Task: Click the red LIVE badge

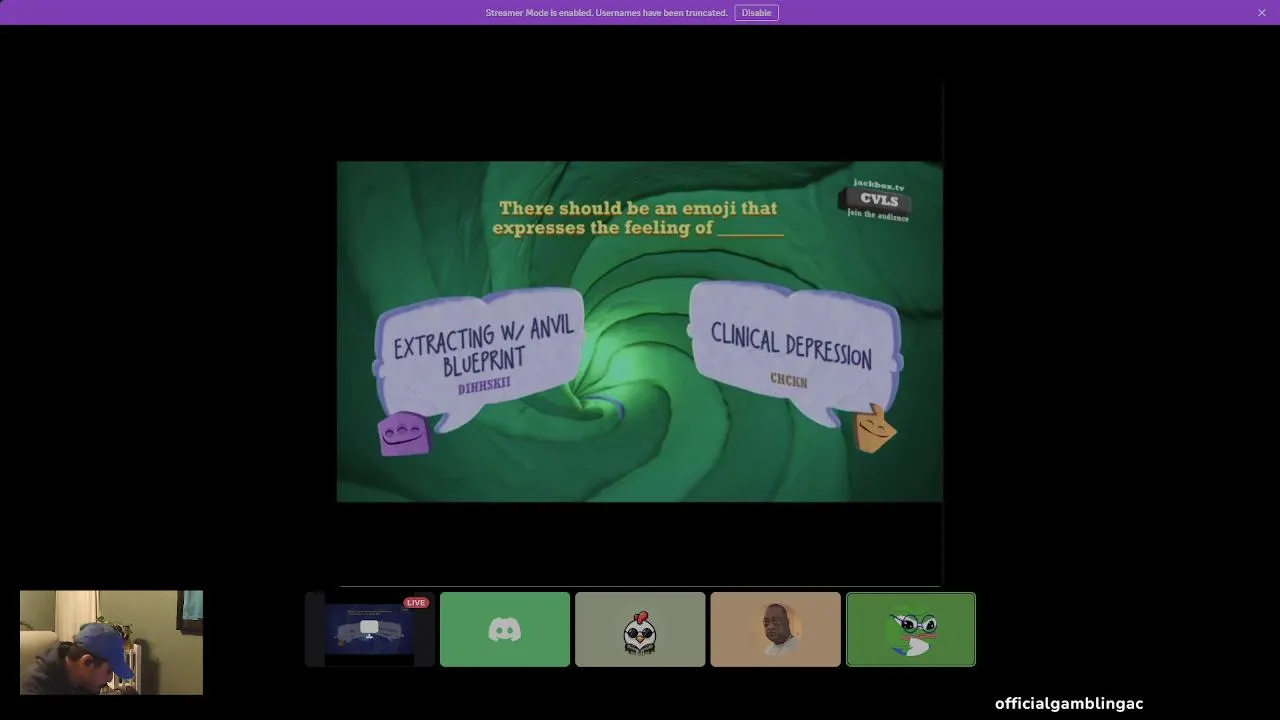Action: pos(416,602)
